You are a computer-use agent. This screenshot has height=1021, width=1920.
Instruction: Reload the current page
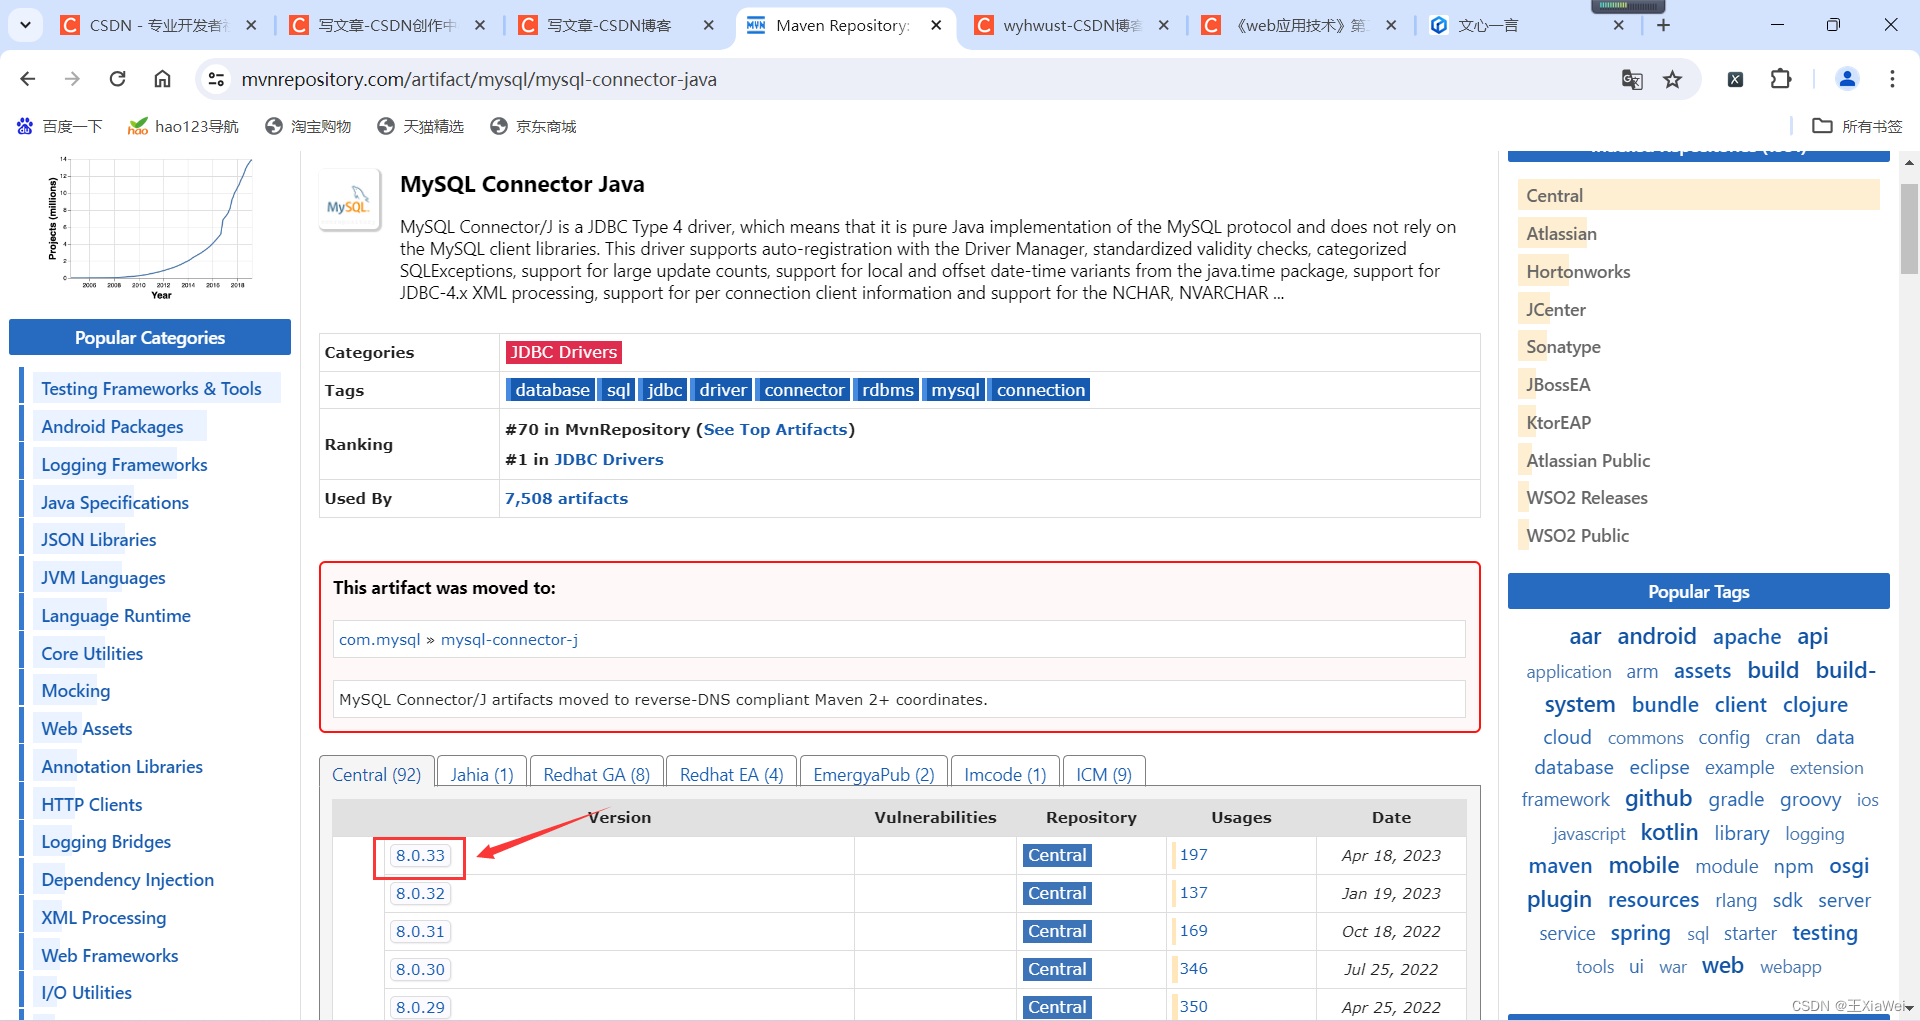tap(117, 79)
